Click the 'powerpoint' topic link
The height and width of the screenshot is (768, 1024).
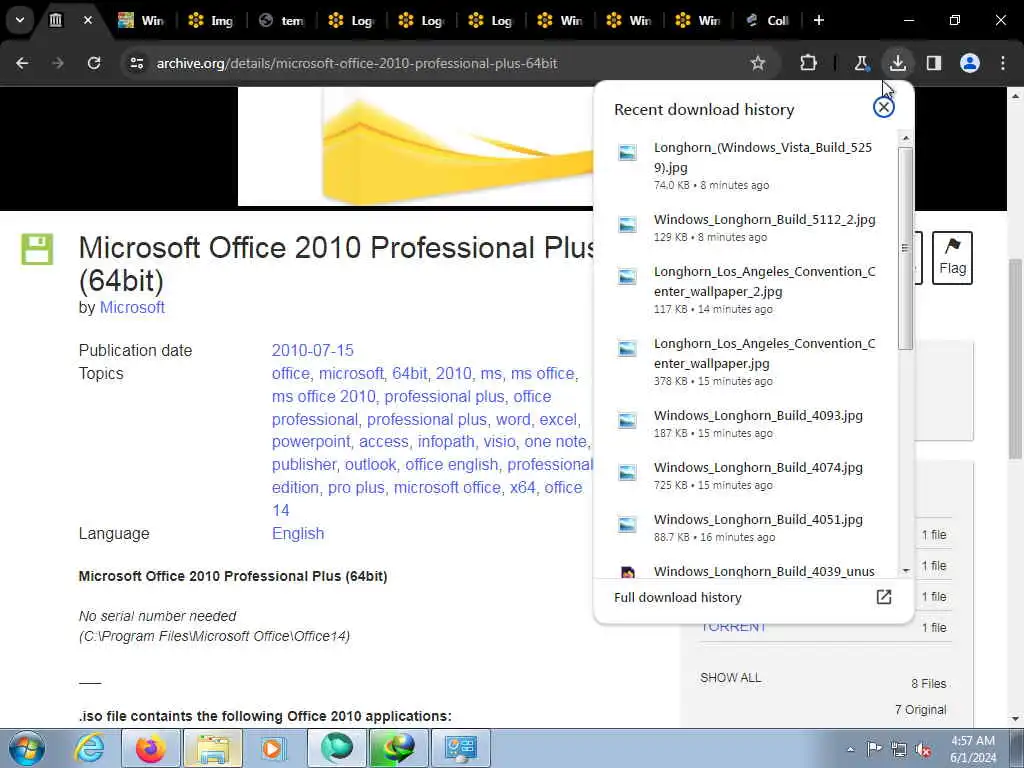tap(311, 441)
